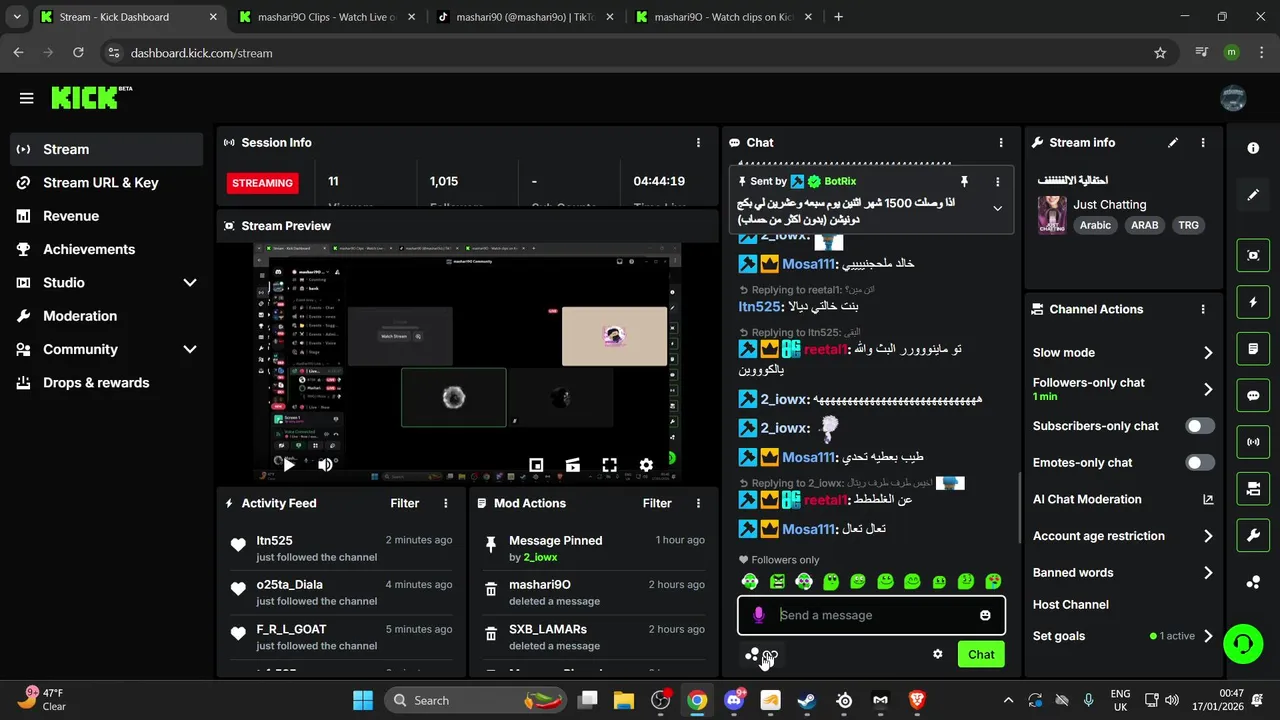Open Banned words settings arrow

[1208, 573]
